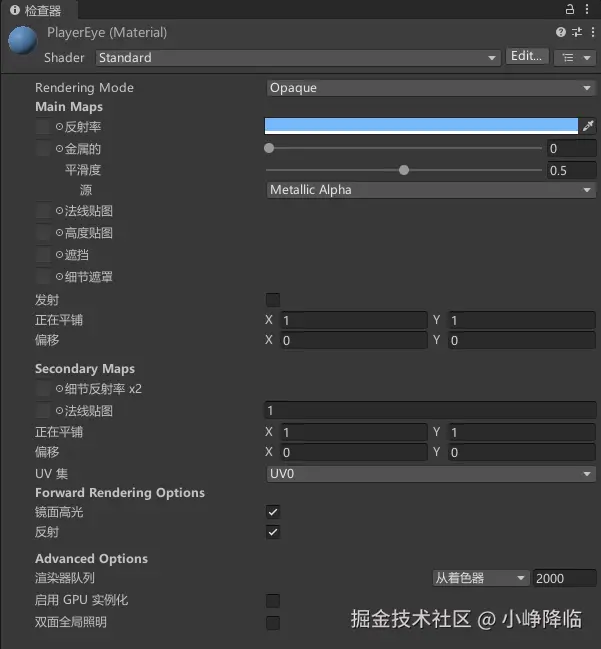Viewport: 601px width, 649px height.
Task: Click the 反射率 texture picker circle
Action: (x=59, y=127)
